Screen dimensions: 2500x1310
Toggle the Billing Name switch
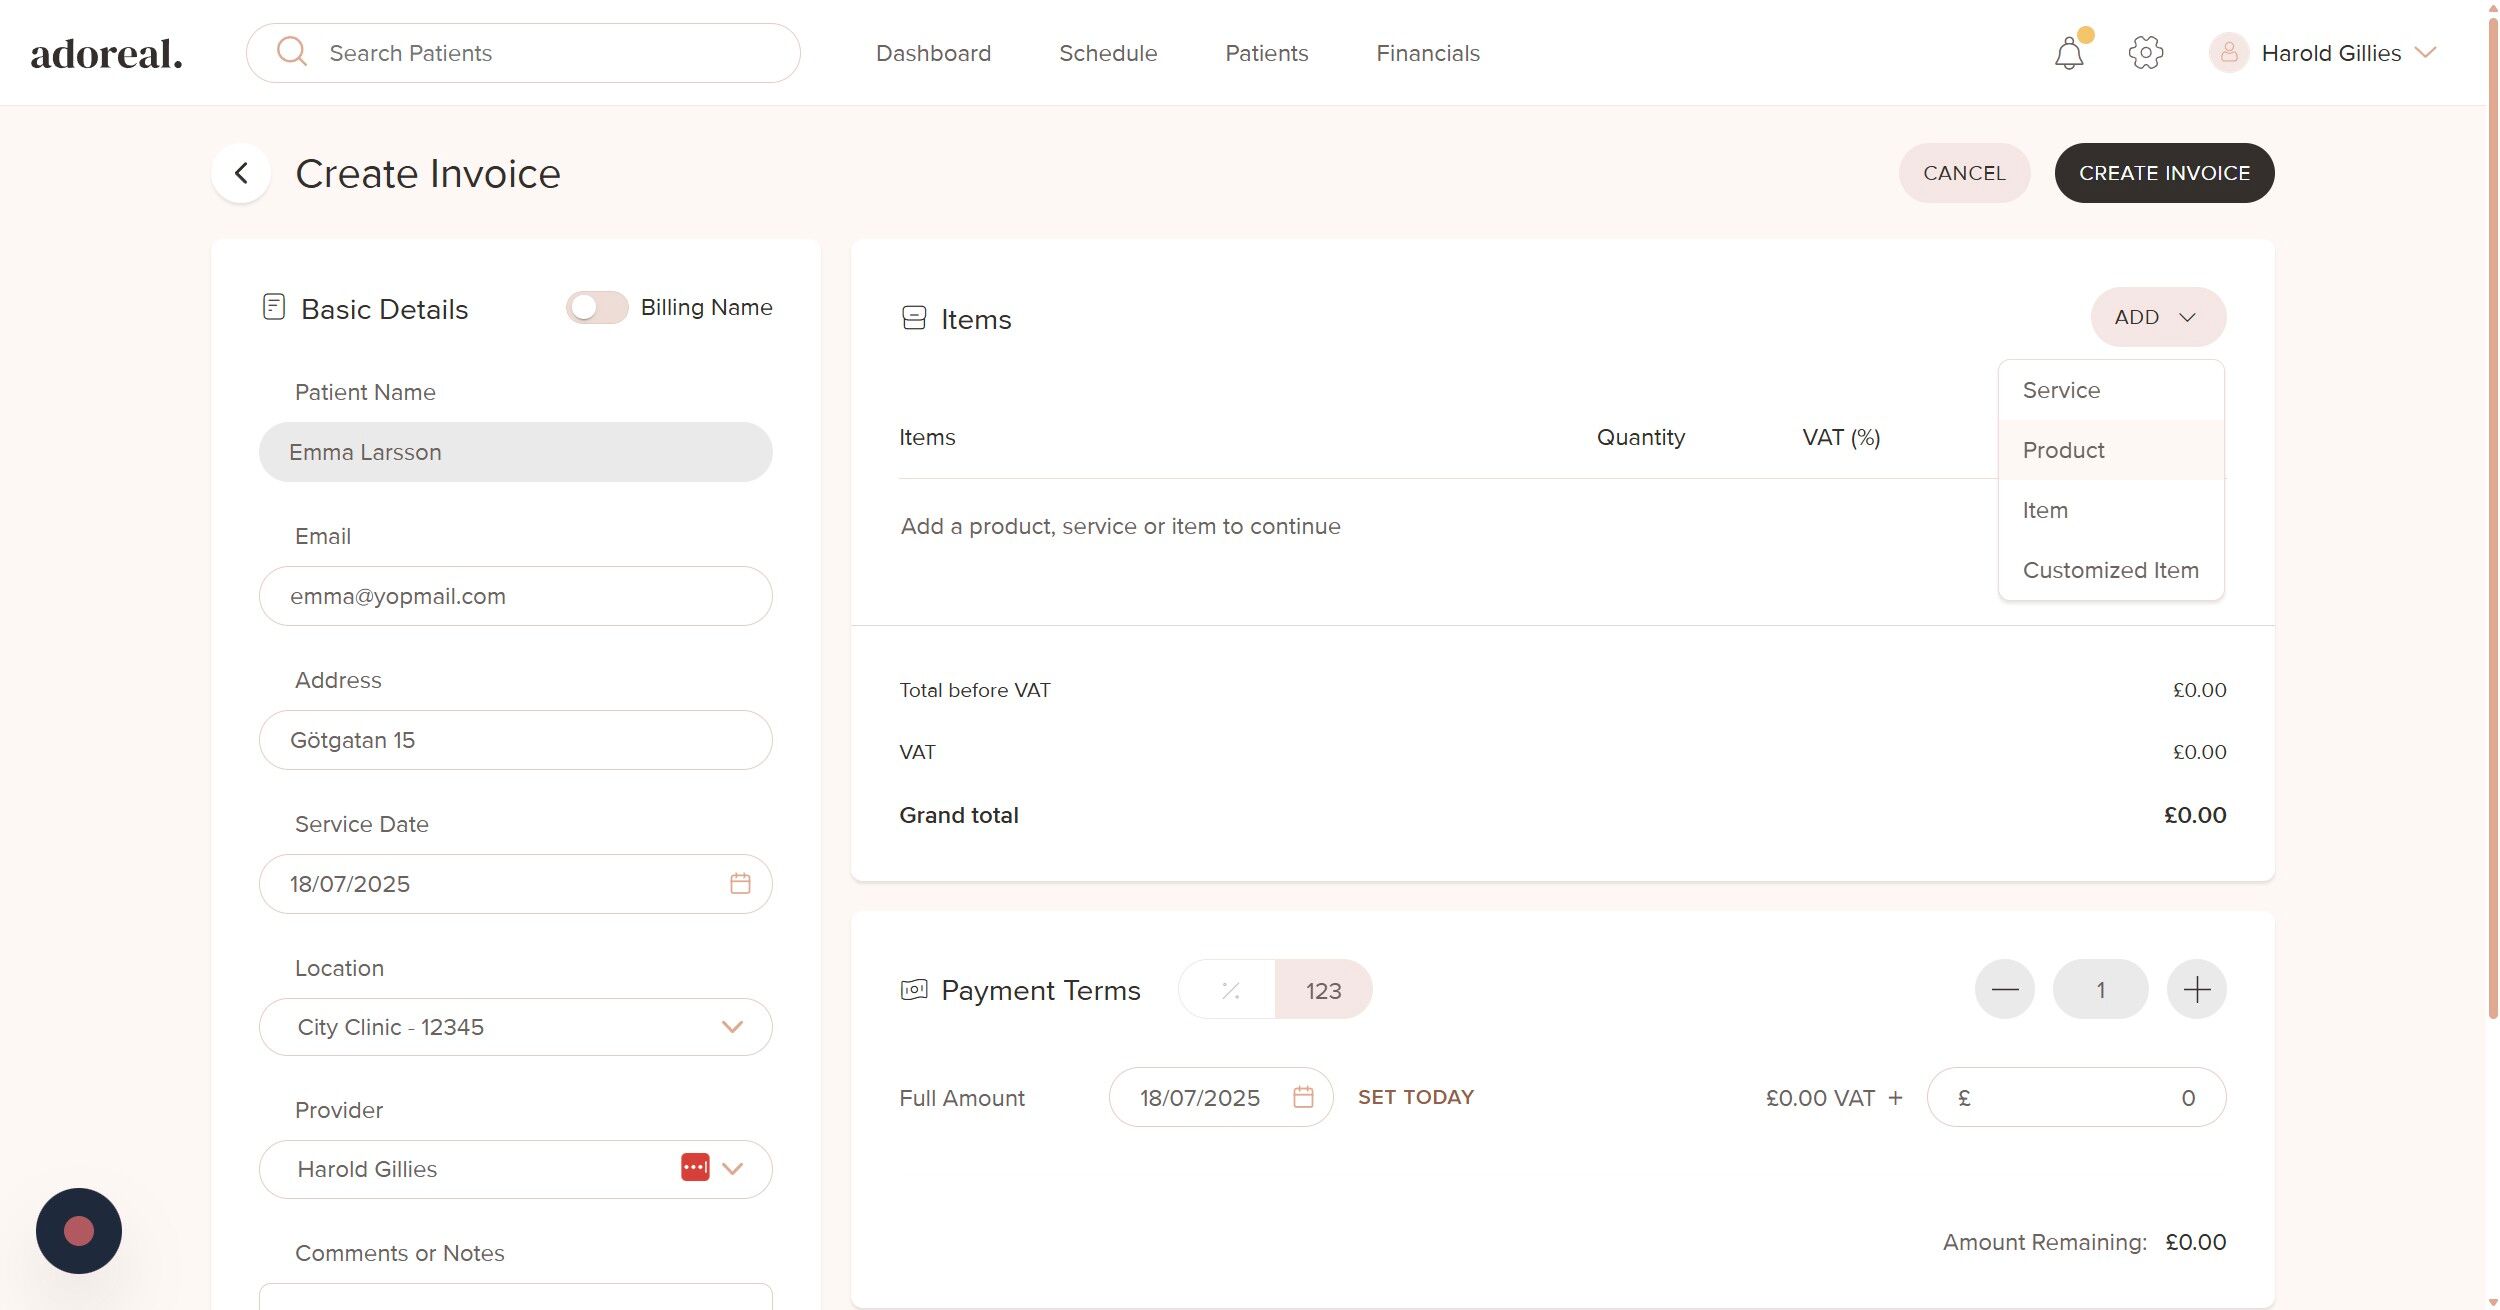click(x=597, y=307)
